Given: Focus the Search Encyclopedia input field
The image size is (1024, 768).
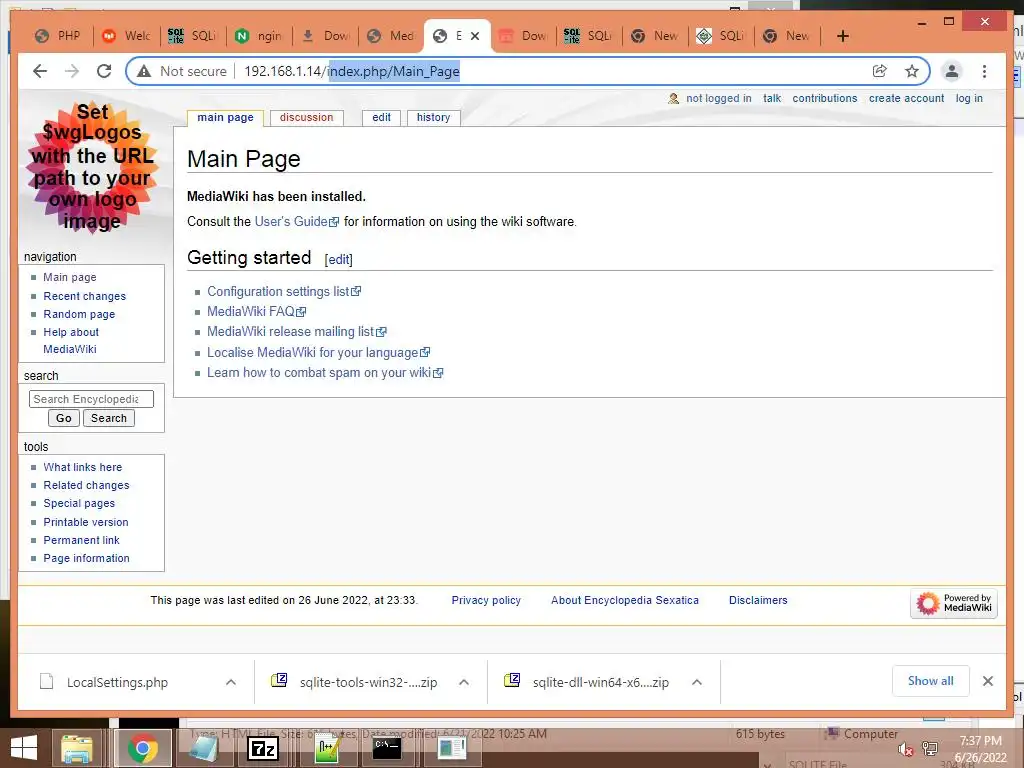Looking at the screenshot, I should 91,399.
